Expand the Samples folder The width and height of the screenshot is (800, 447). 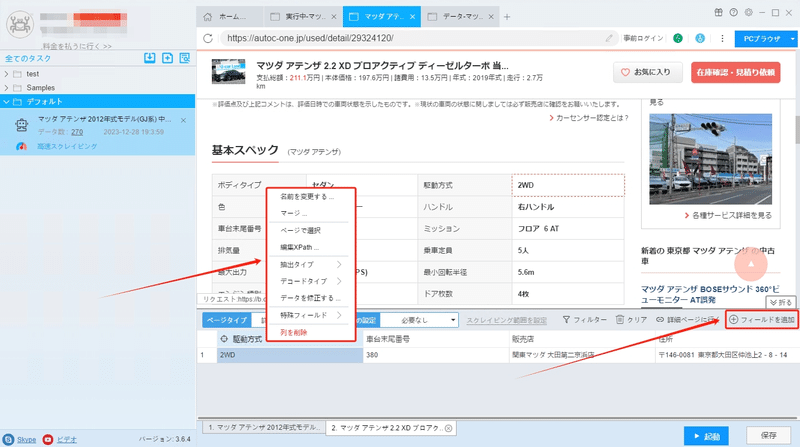pyautogui.click(x=6, y=88)
